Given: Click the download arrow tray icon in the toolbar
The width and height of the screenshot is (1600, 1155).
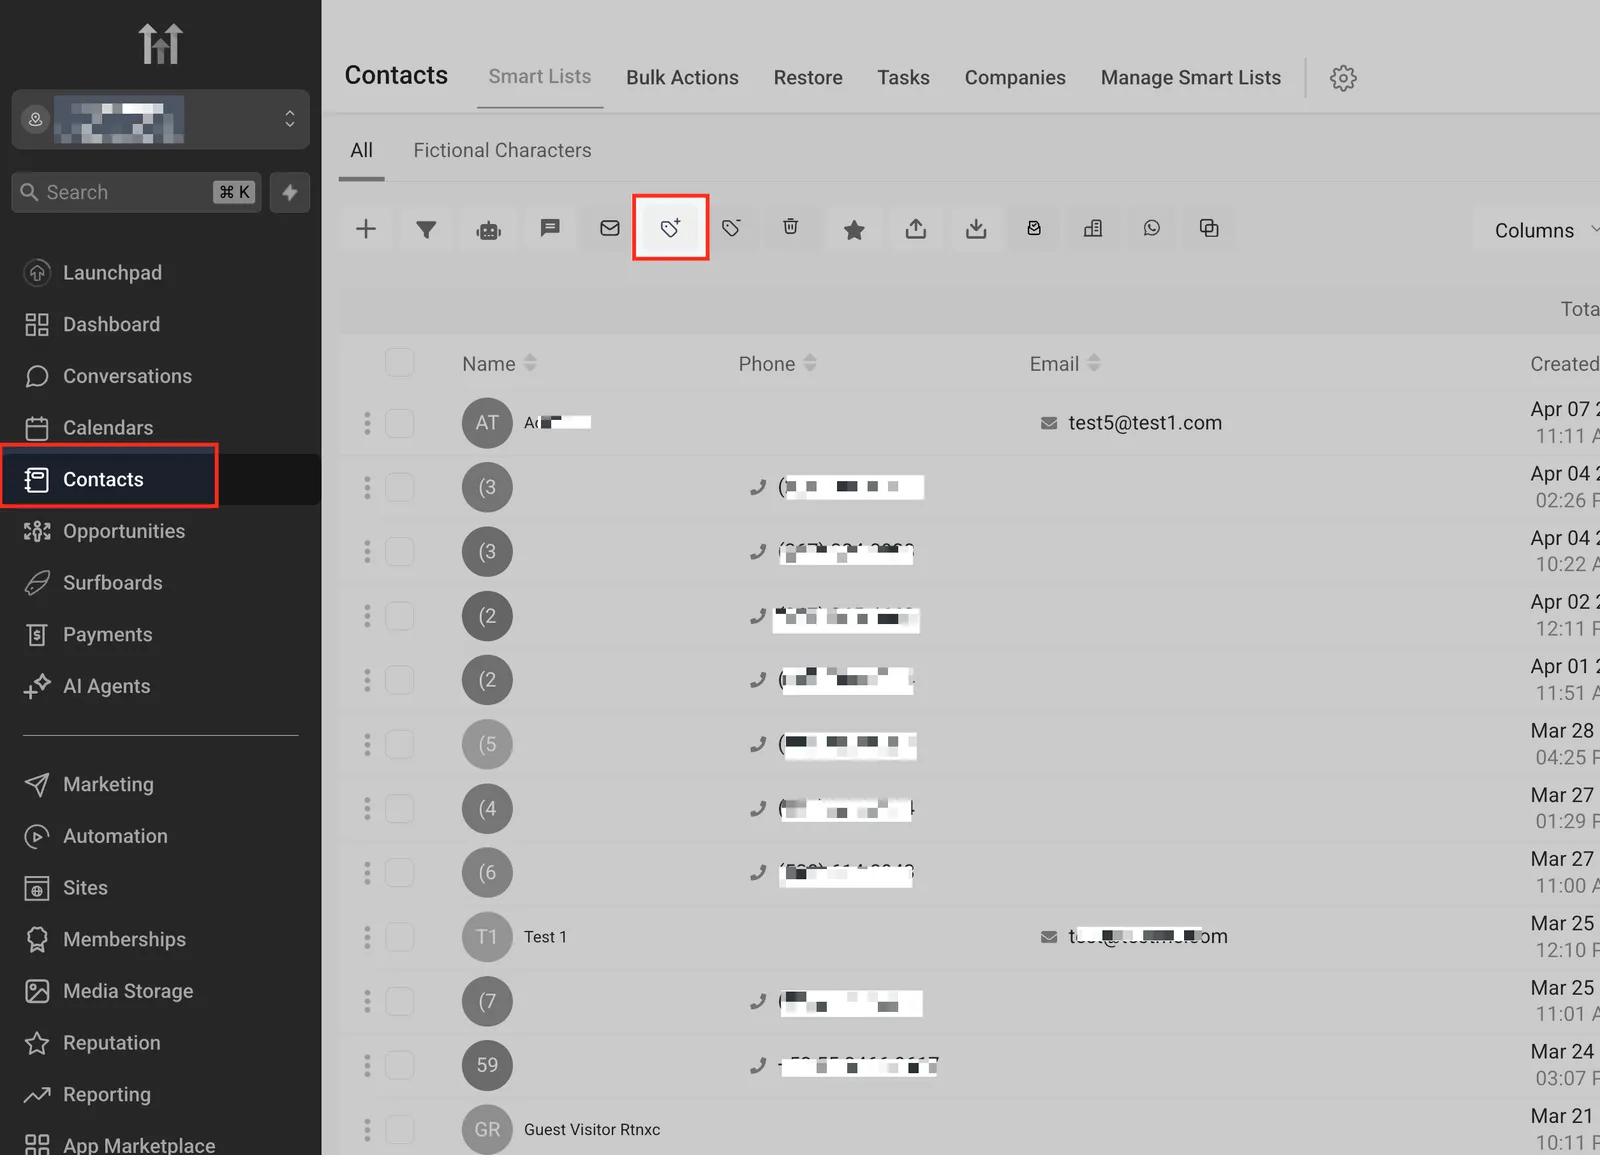Looking at the screenshot, I should click(x=976, y=229).
